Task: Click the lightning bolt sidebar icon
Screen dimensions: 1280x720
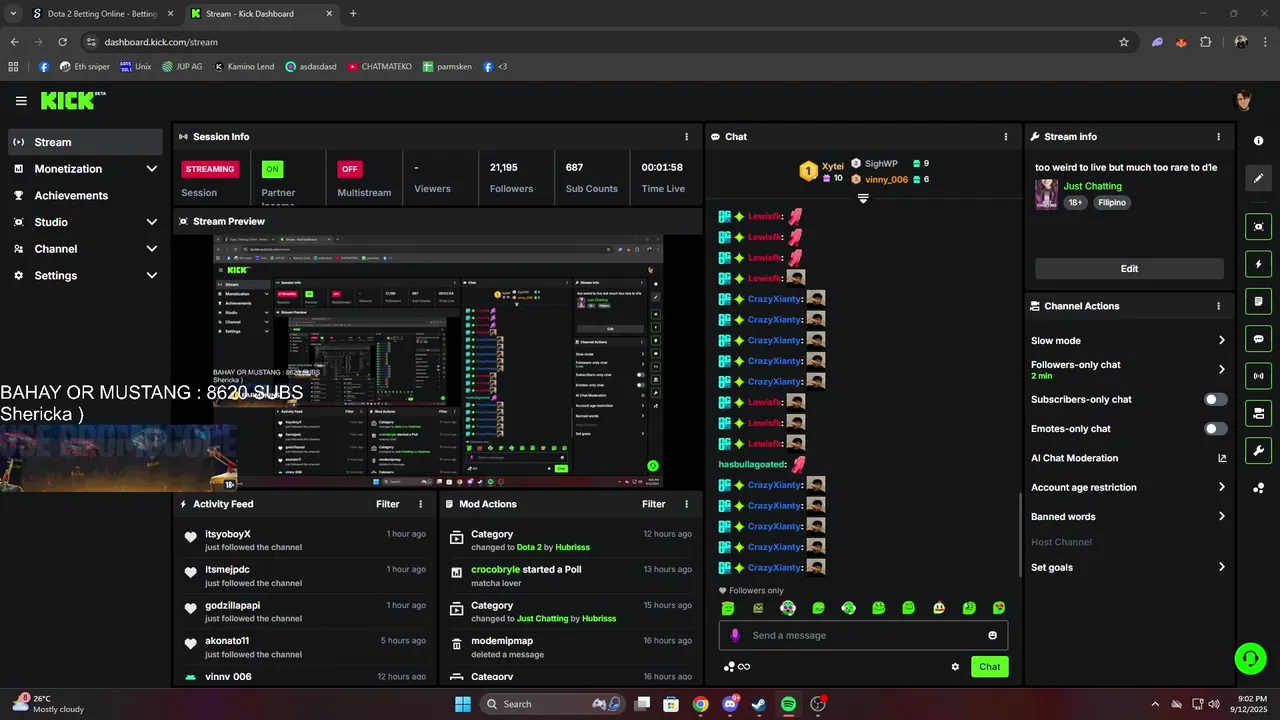Action: click(1259, 264)
